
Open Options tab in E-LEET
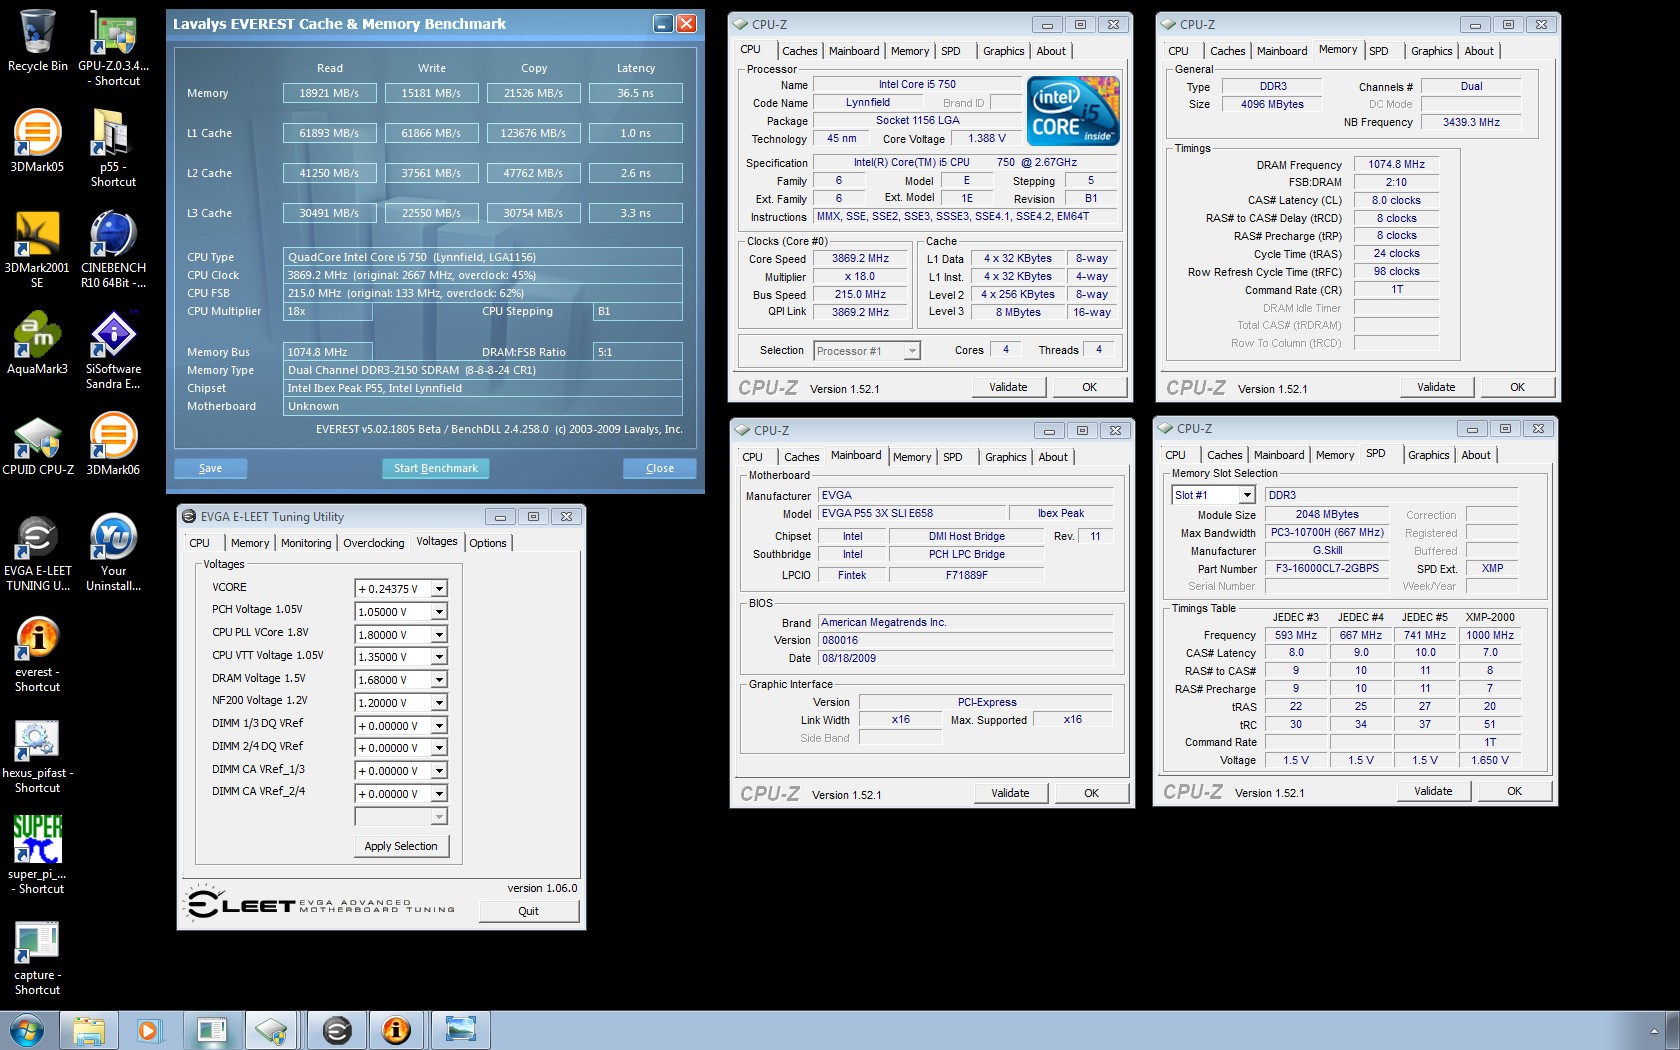tap(488, 543)
